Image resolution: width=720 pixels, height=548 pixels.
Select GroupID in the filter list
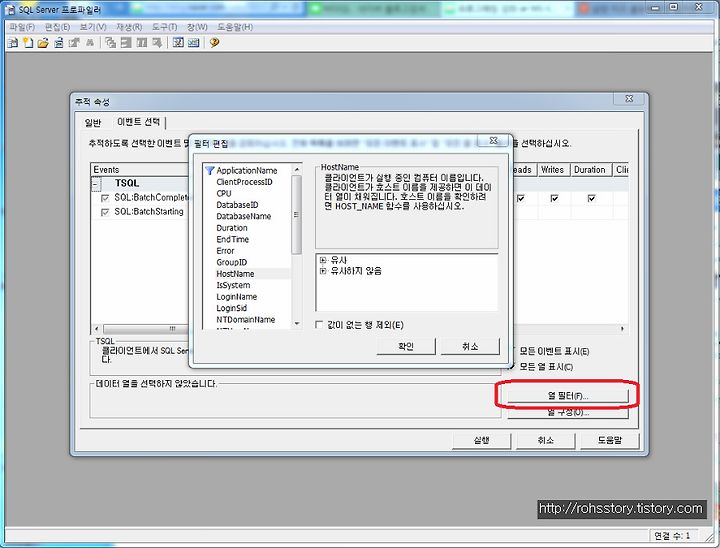click(x=232, y=262)
